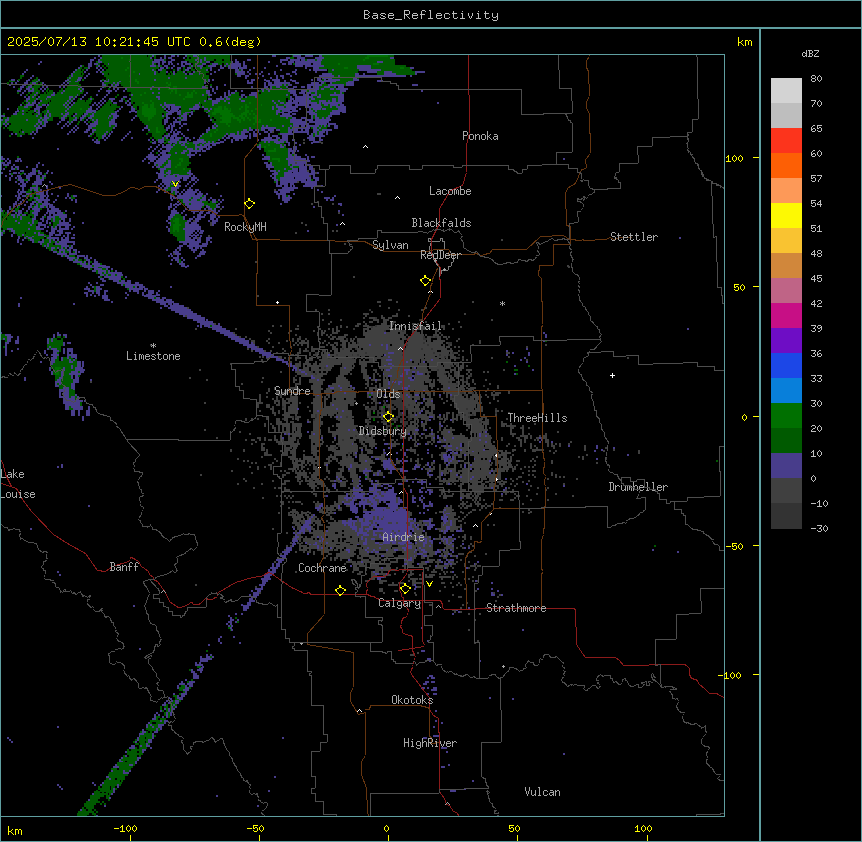The image size is (862, 842).
Task: Click the Olds label
Action: [x=388, y=394]
